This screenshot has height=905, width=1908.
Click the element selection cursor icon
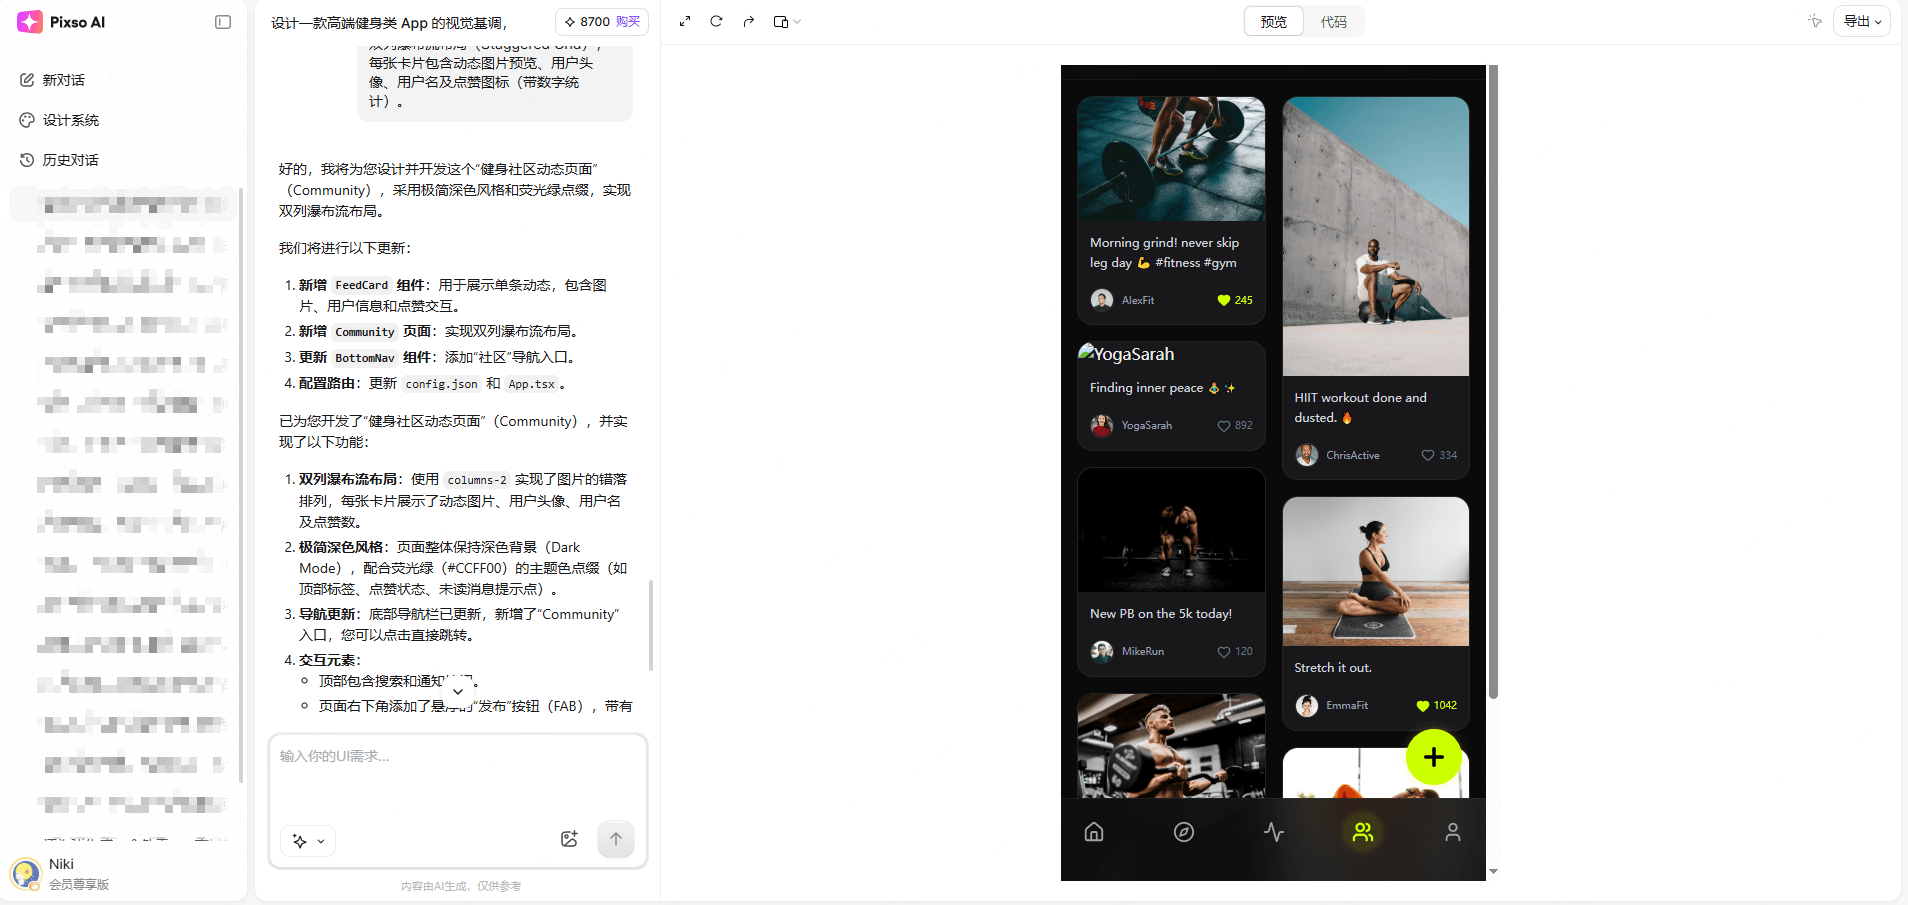[1815, 21]
